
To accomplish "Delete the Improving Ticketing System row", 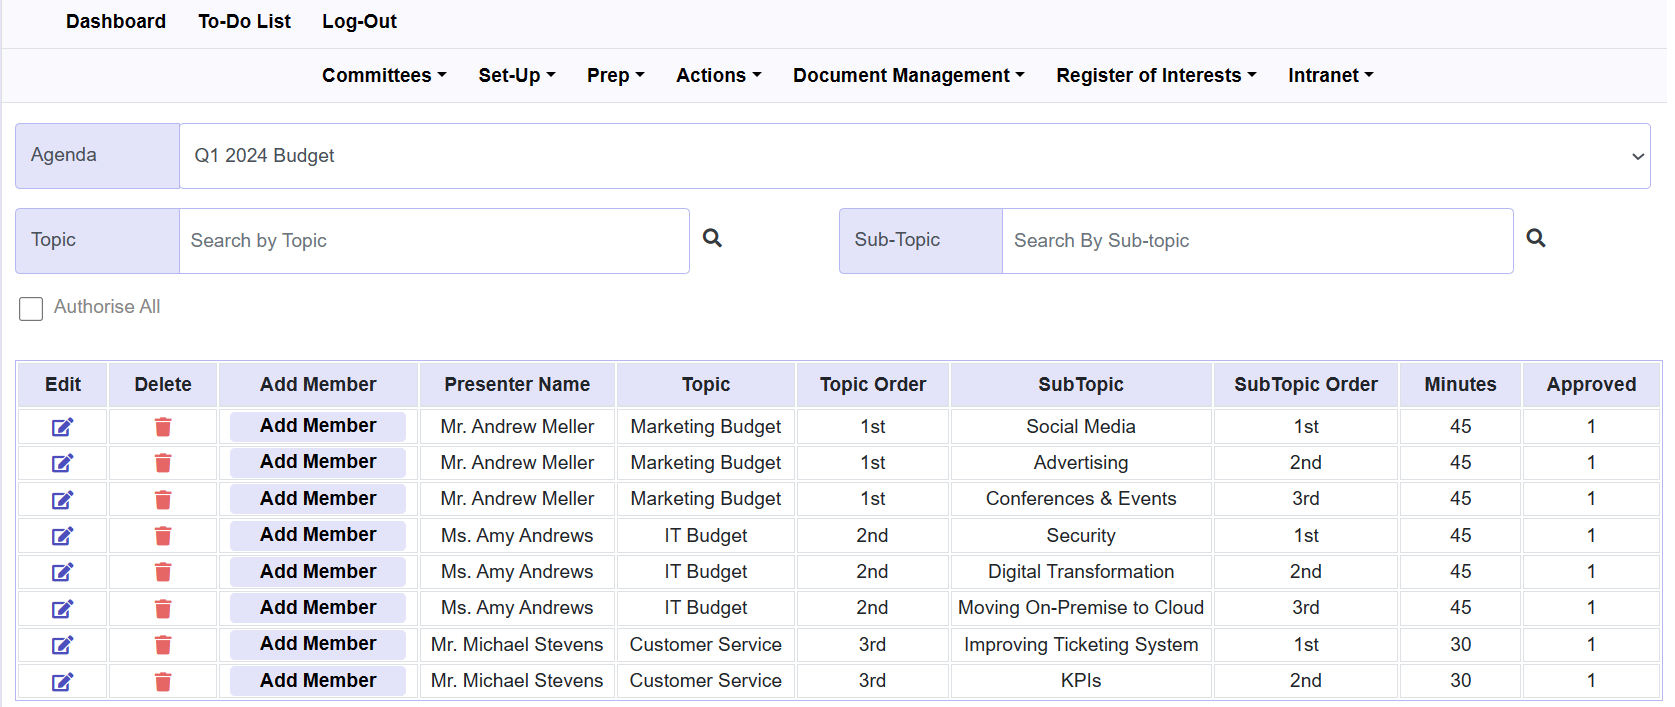I will [x=163, y=645].
